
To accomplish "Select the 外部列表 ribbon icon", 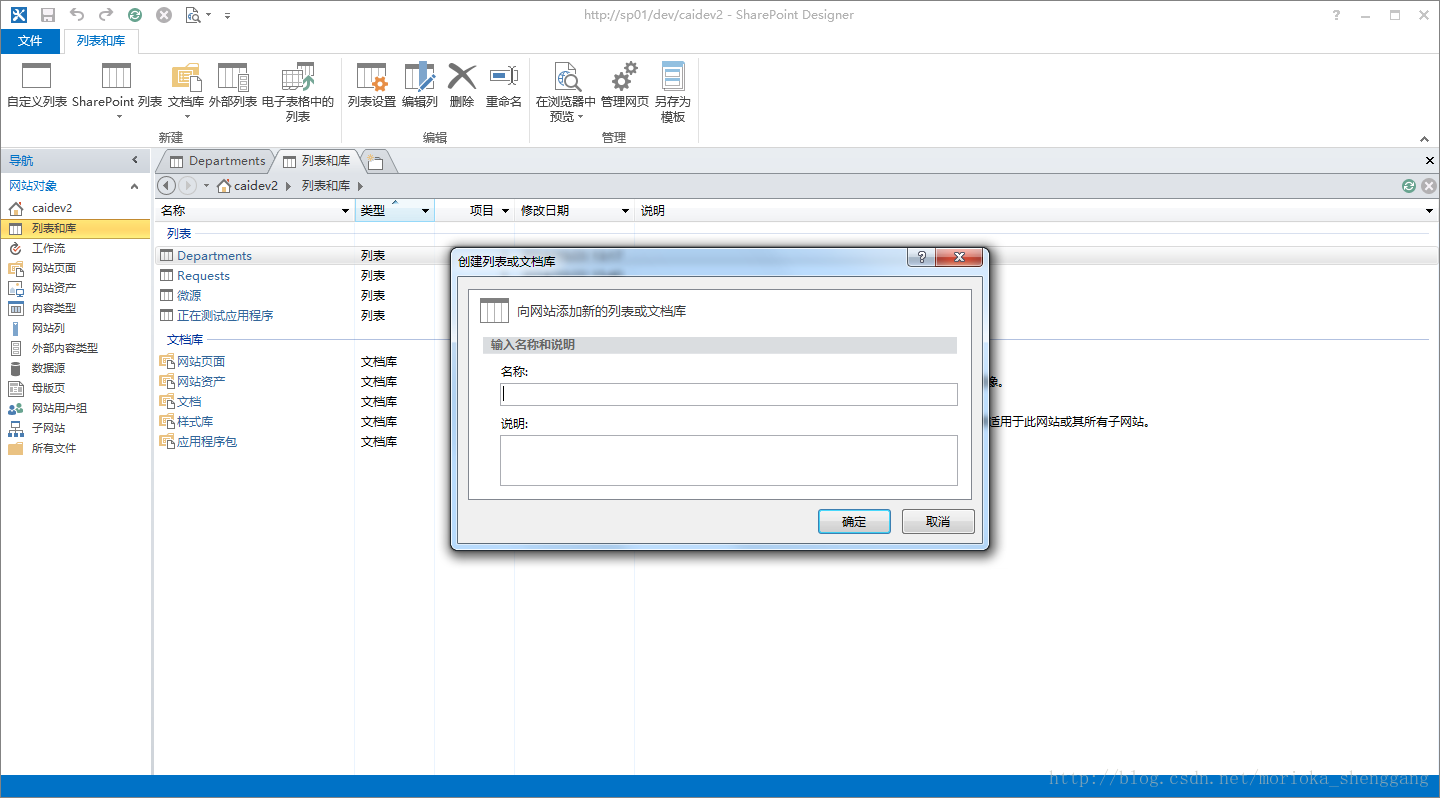I will pyautogui.click(x=233, y=76).
